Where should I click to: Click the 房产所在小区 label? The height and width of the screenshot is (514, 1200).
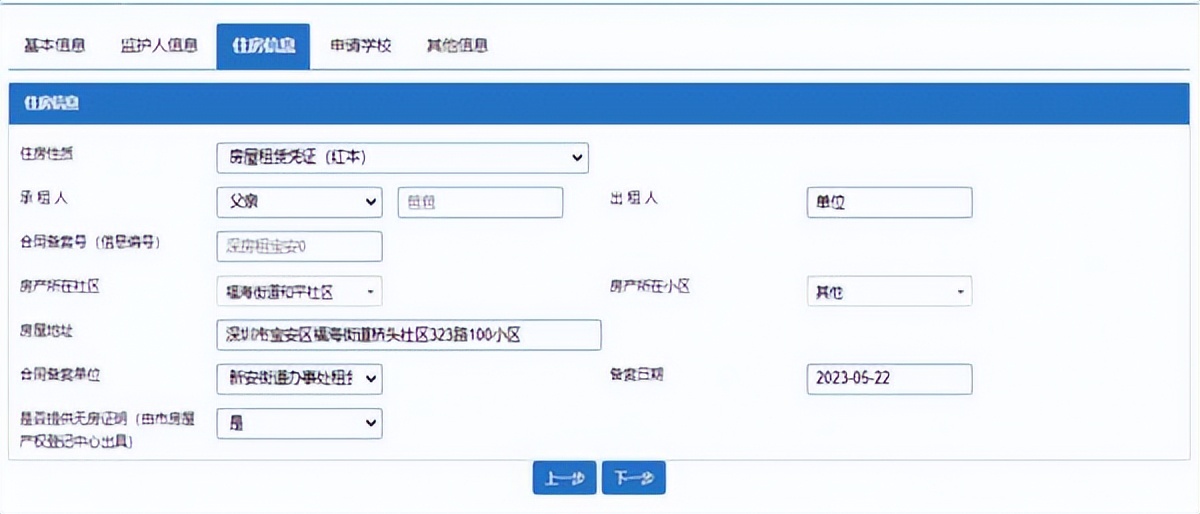(650, 286)
